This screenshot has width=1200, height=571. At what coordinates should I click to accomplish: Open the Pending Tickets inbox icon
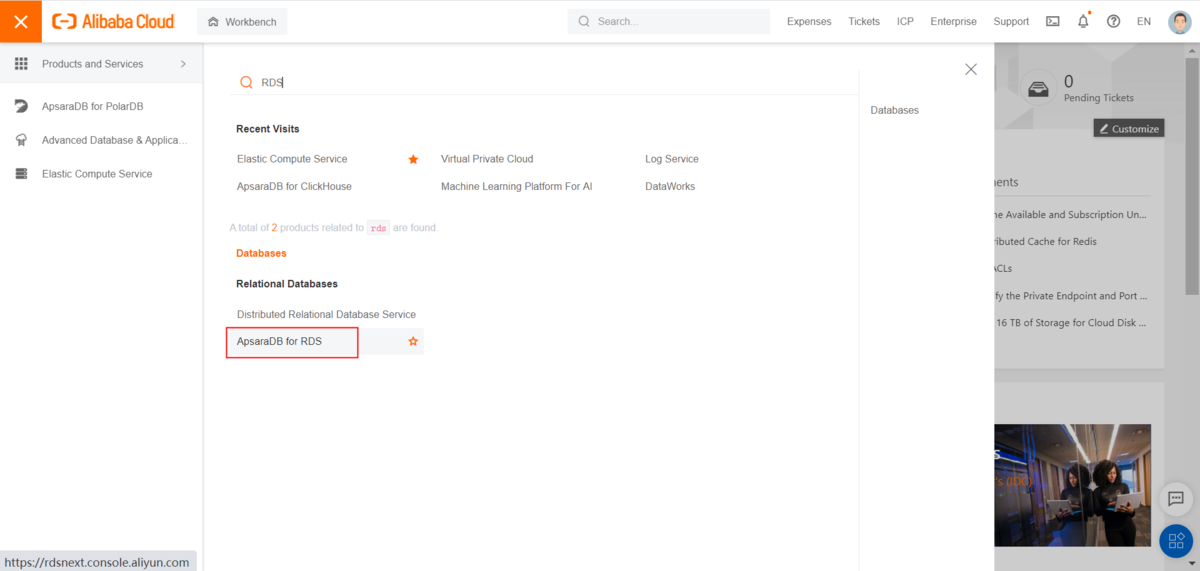1040,89
